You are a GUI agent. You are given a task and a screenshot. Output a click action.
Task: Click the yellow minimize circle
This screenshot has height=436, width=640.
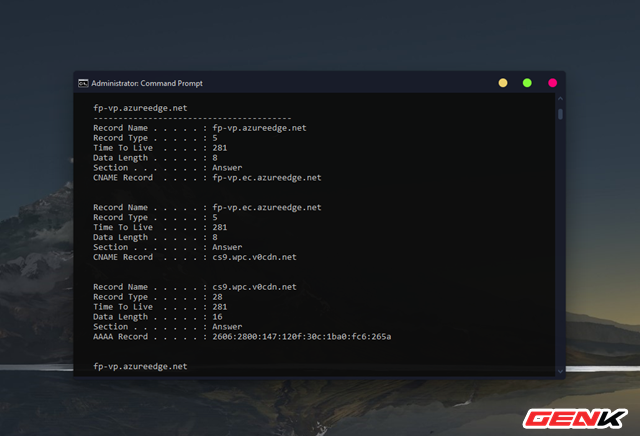pos(503,83)
